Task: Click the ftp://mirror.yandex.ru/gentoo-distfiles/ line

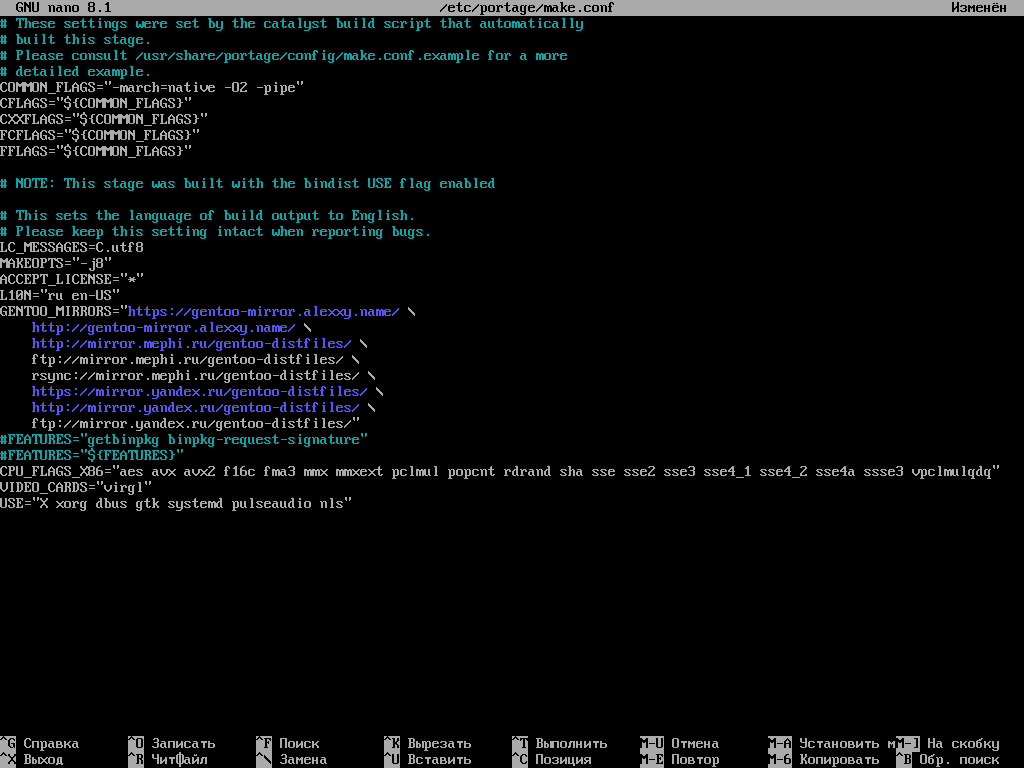Action: [x=196, y=423]
